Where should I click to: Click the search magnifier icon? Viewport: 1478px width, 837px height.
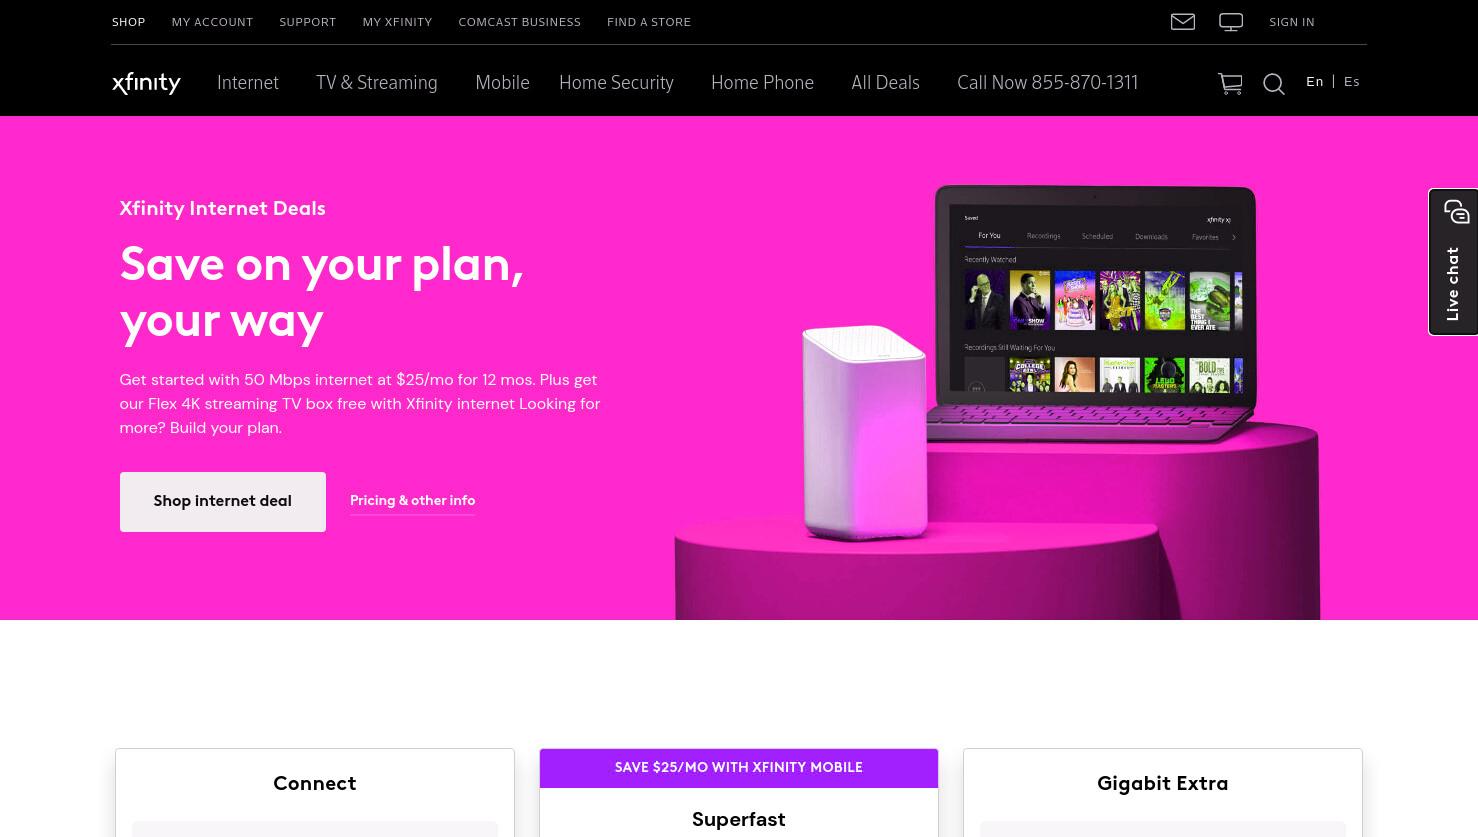[1273, 84]
